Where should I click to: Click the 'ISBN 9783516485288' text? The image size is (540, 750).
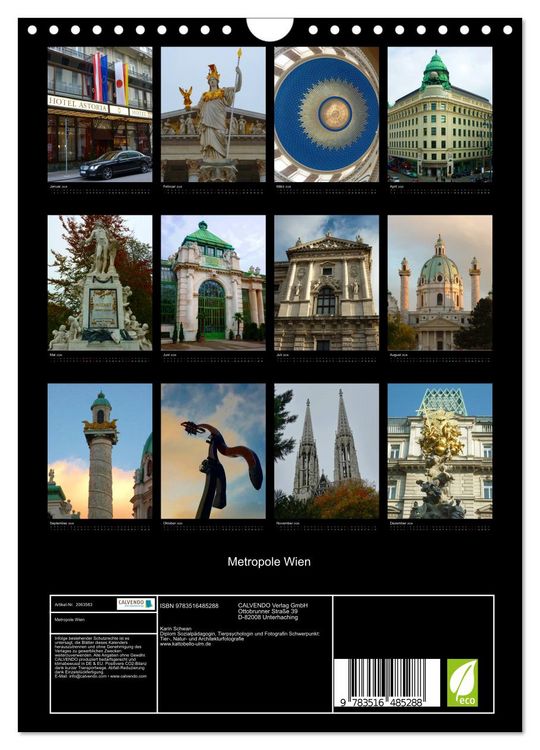[x=189, y=606]
